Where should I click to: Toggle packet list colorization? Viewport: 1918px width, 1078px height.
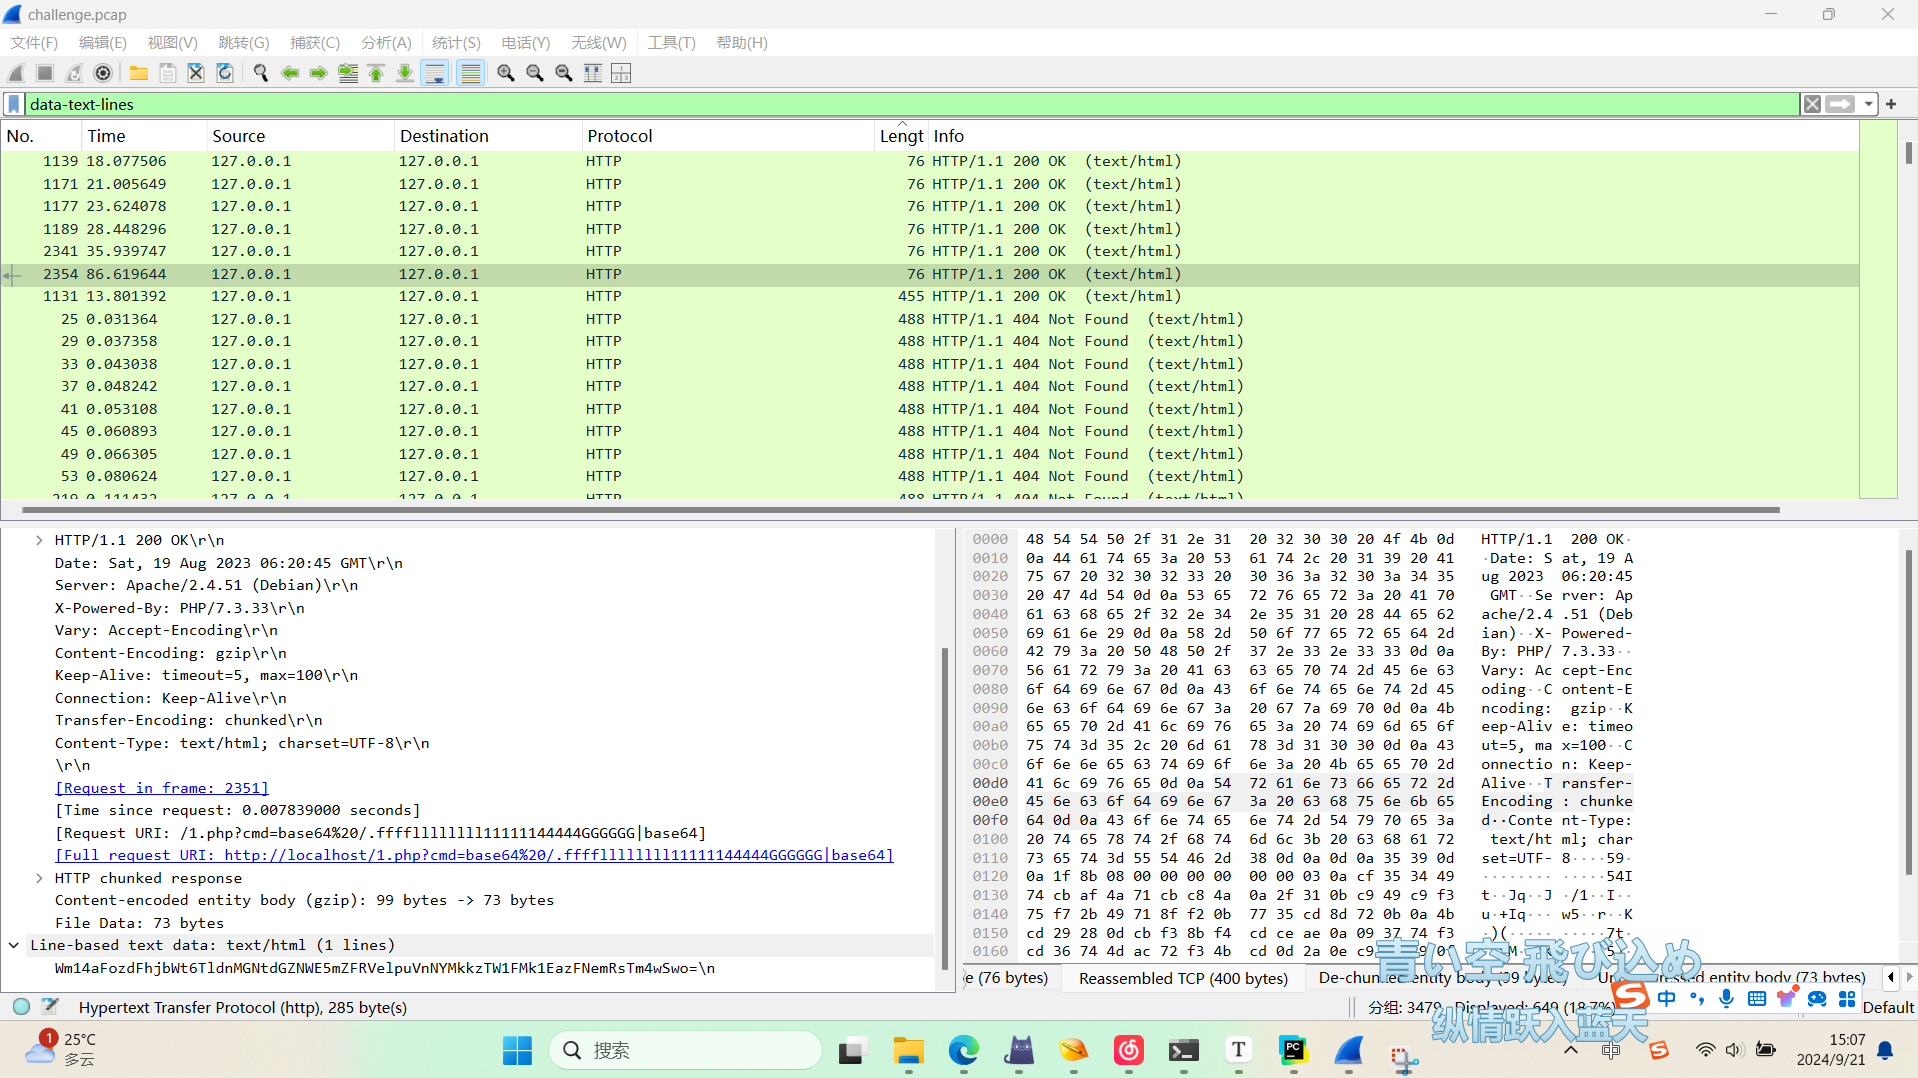470,73
